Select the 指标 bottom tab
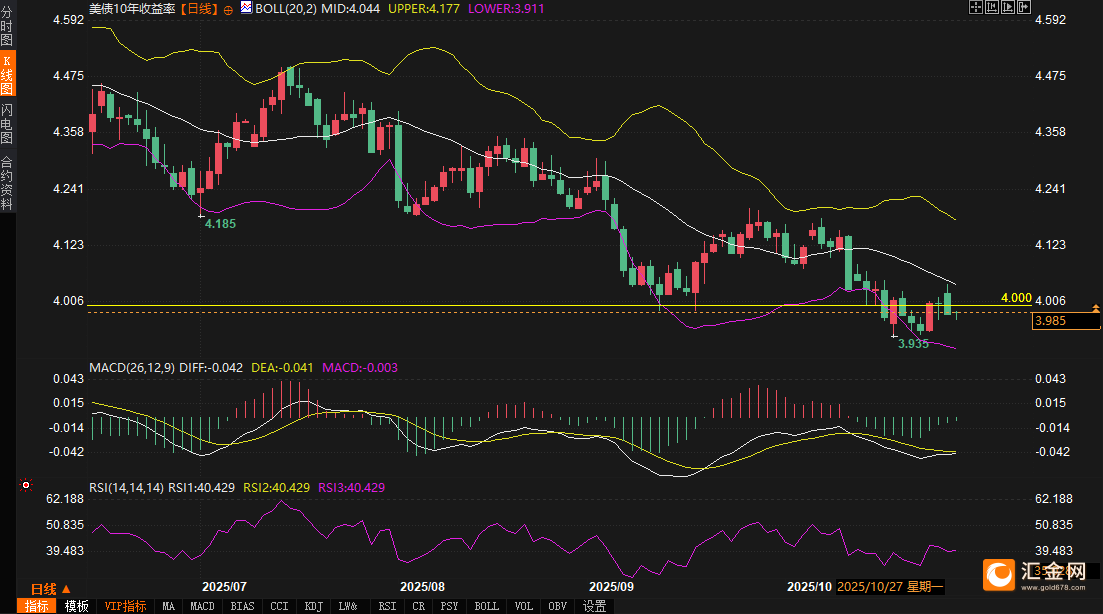 [37, 606]
